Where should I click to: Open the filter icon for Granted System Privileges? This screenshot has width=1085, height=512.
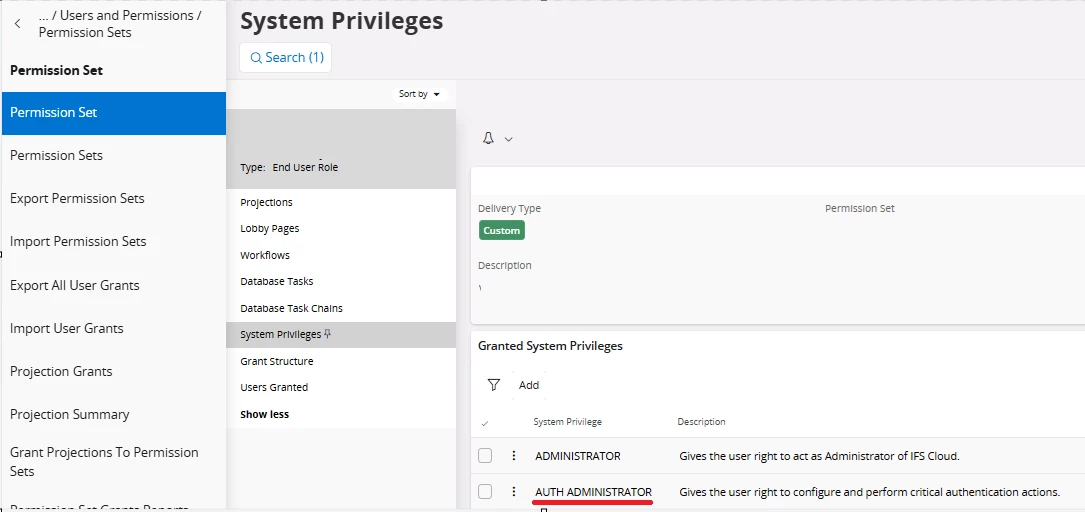click(x=493, y=385)
